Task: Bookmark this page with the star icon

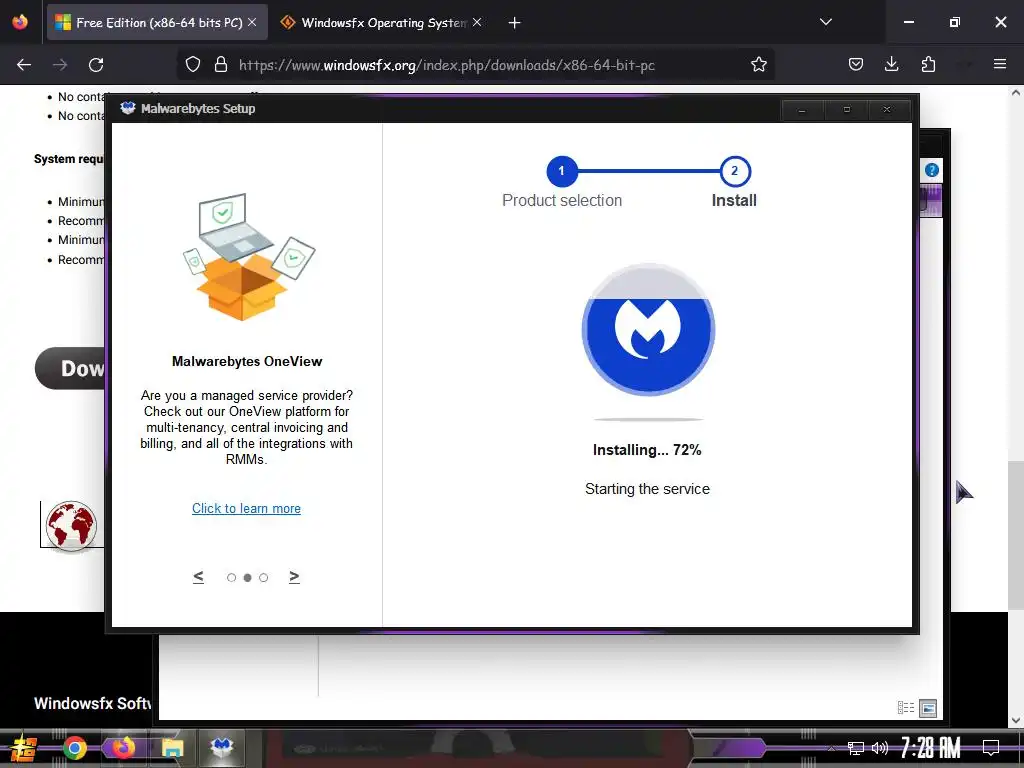Action: (x=758, y=65)
